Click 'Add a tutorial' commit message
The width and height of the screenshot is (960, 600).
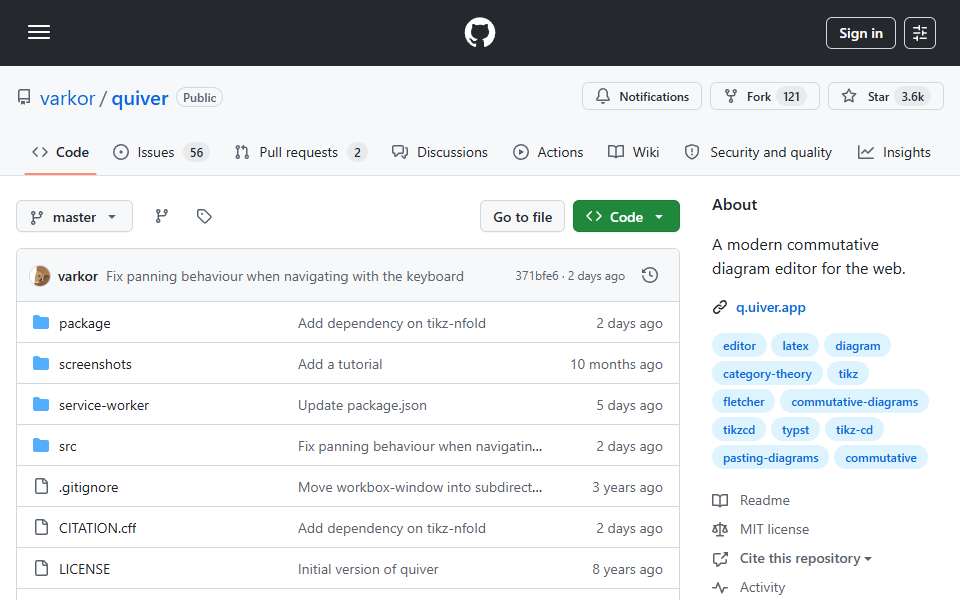(x=340, y=364)
